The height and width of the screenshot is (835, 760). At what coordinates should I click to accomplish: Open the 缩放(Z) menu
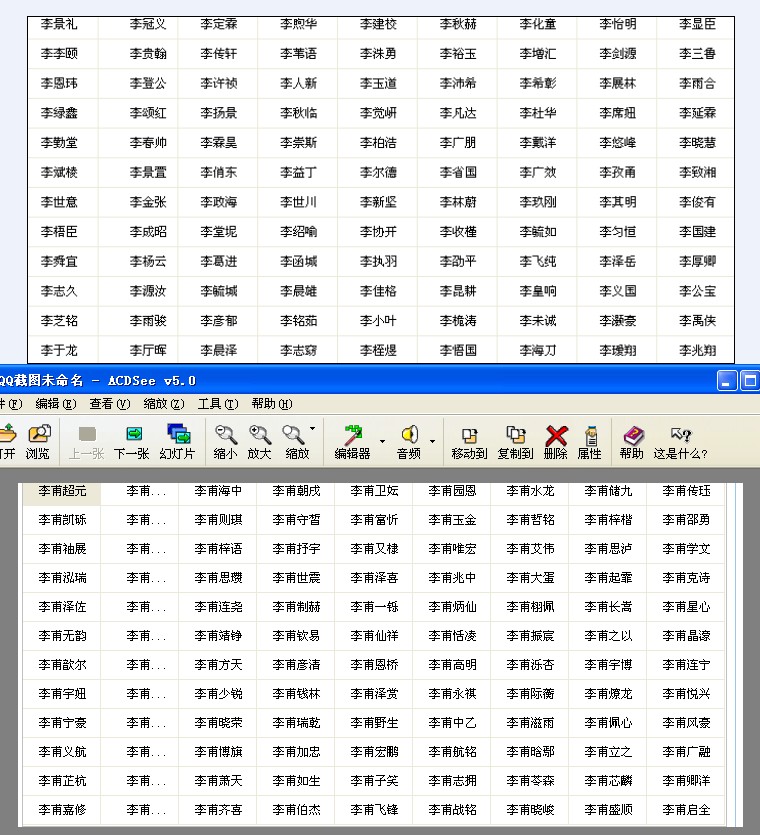(x=164, y=404)
